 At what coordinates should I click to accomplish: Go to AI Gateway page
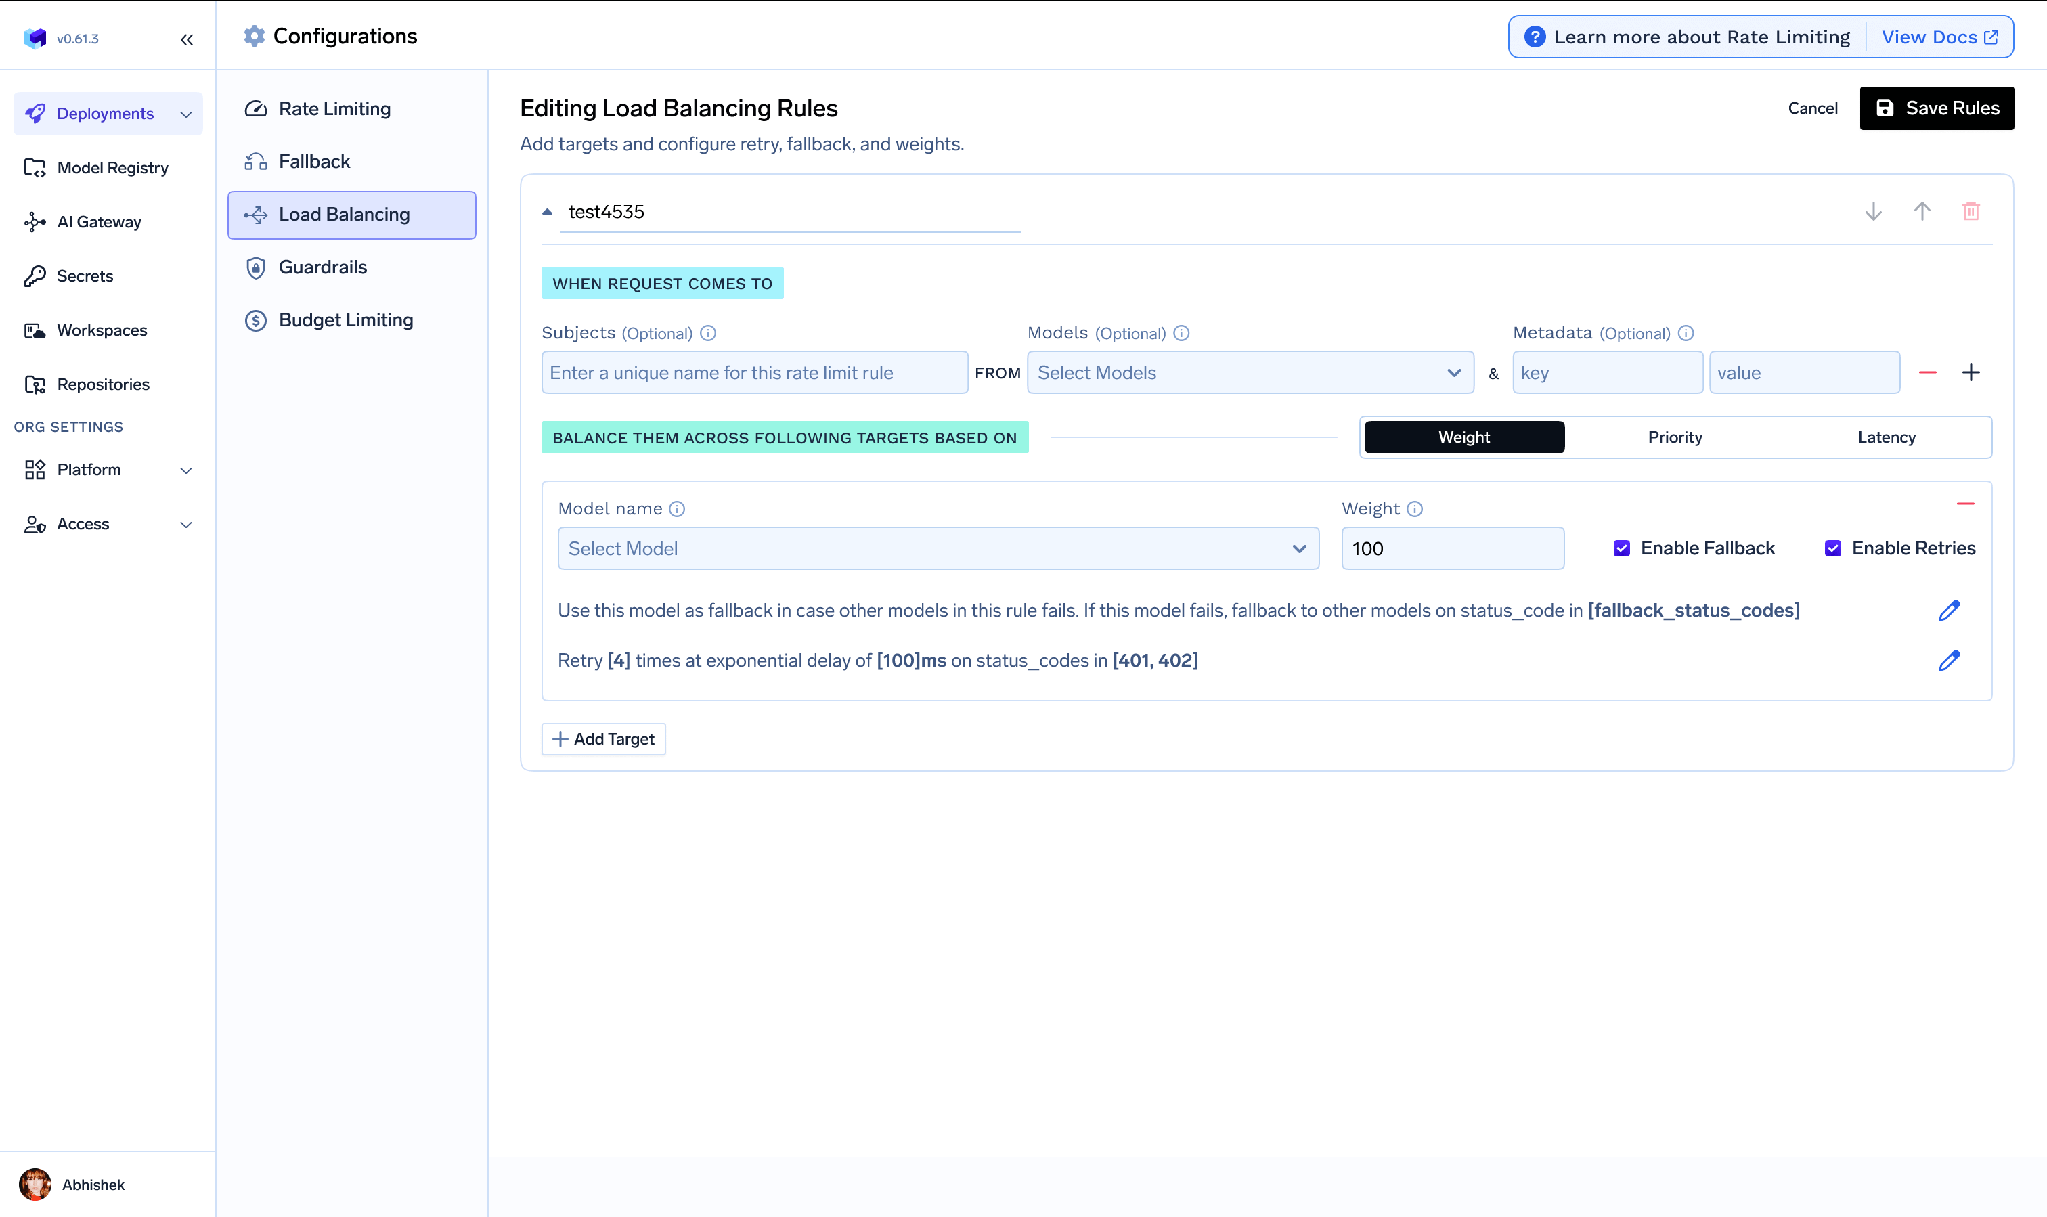108,222
